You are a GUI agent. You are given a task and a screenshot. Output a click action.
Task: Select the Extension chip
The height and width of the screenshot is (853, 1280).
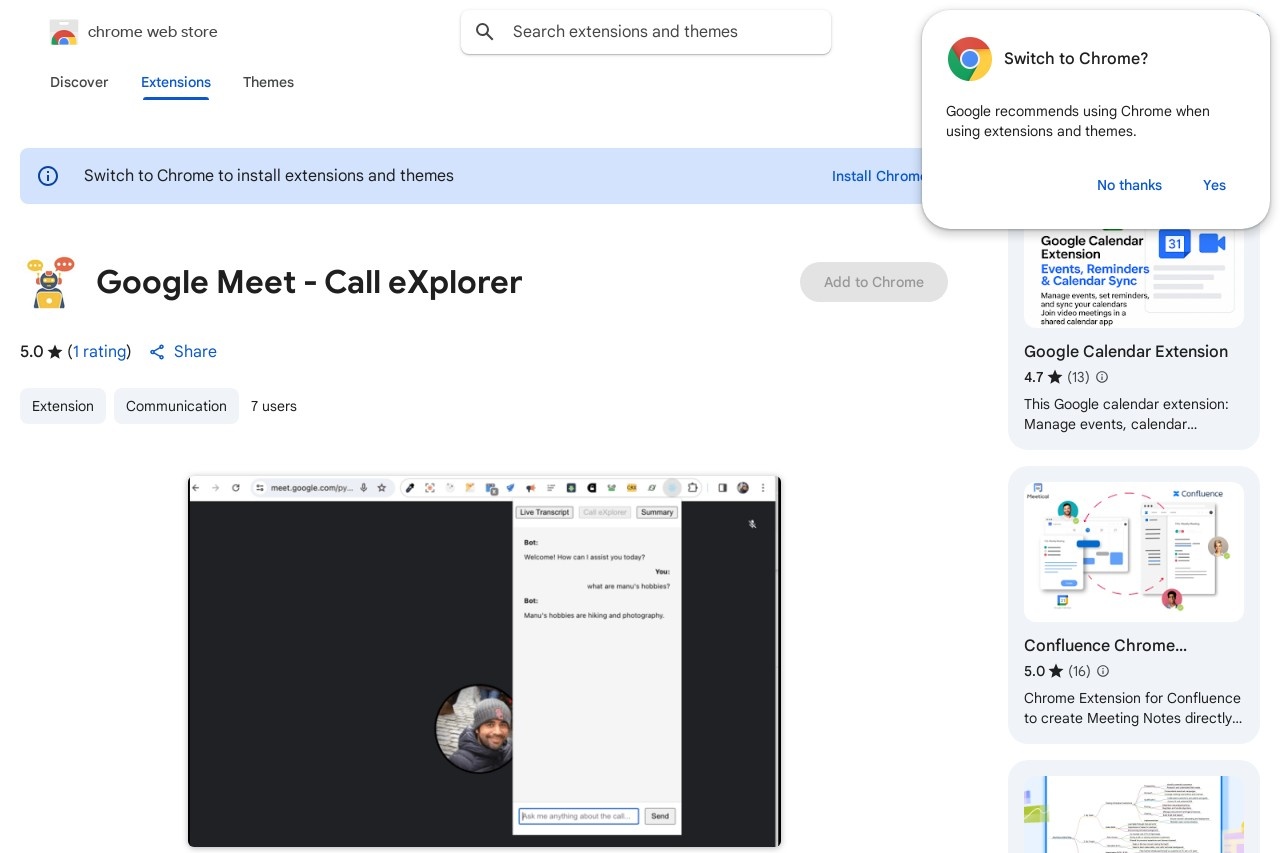[63, 406]
